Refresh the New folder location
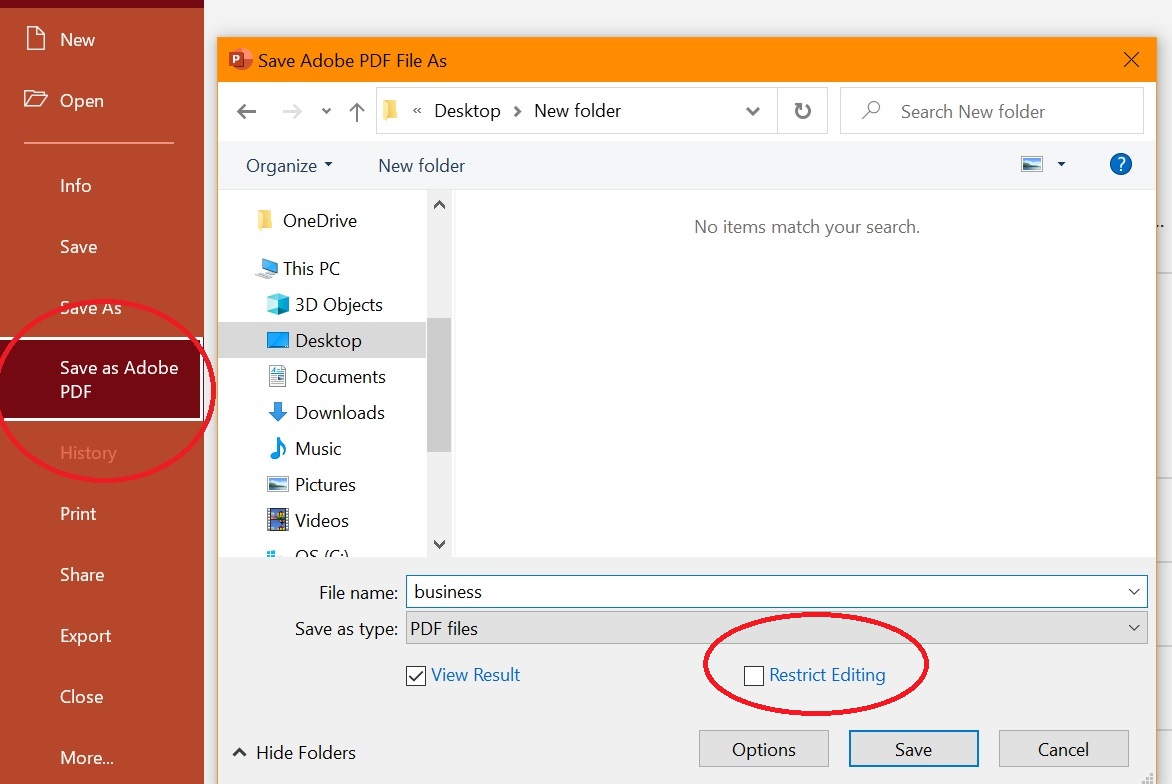1172x784 pixels. pyautogui.click(x=802, y=111)
